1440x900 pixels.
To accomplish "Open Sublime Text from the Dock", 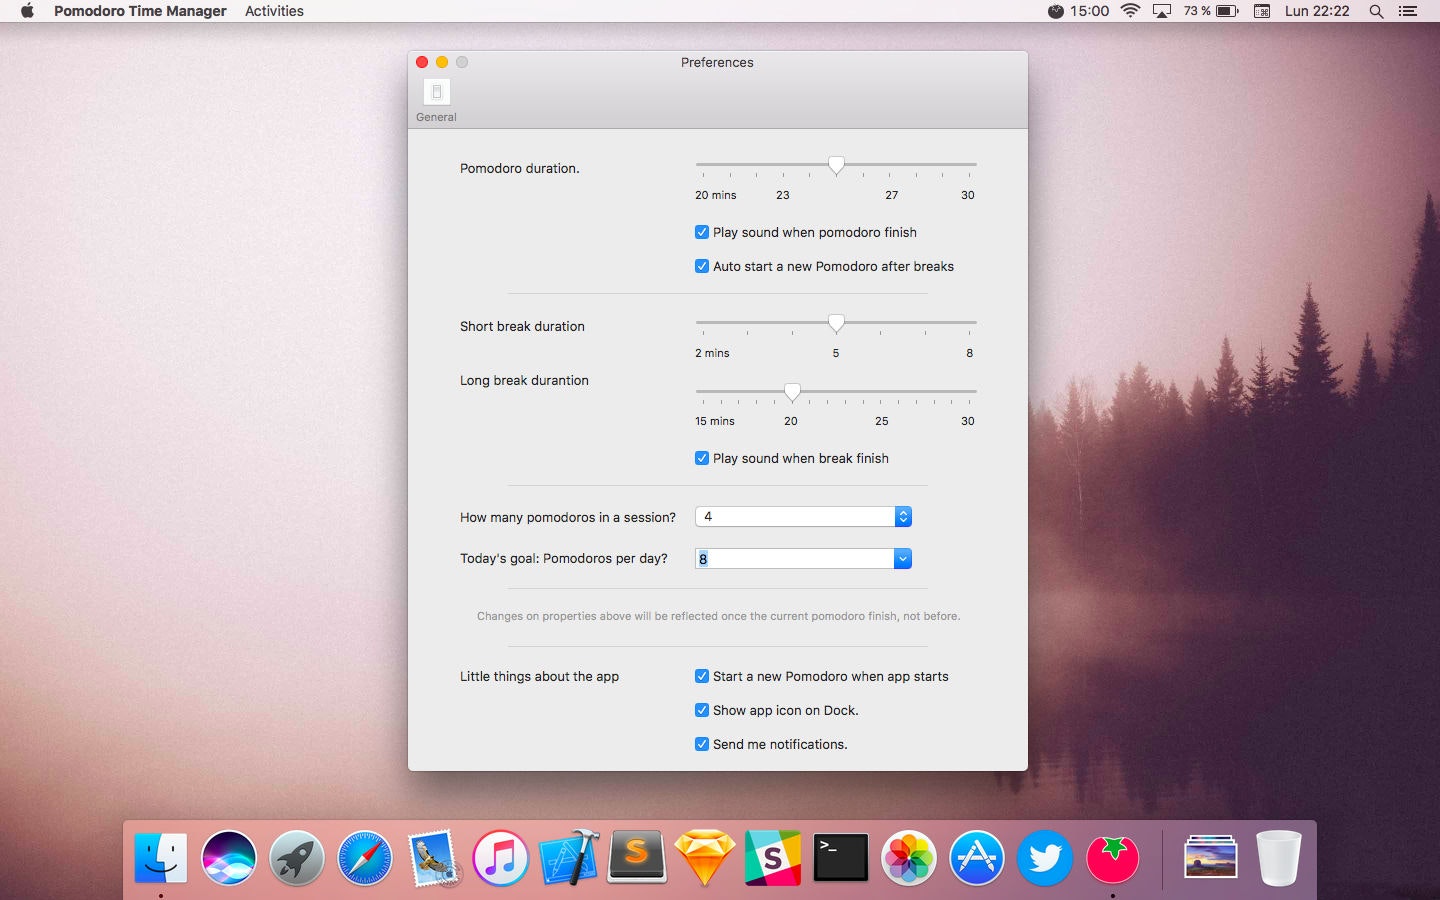I will coord(637,858).
